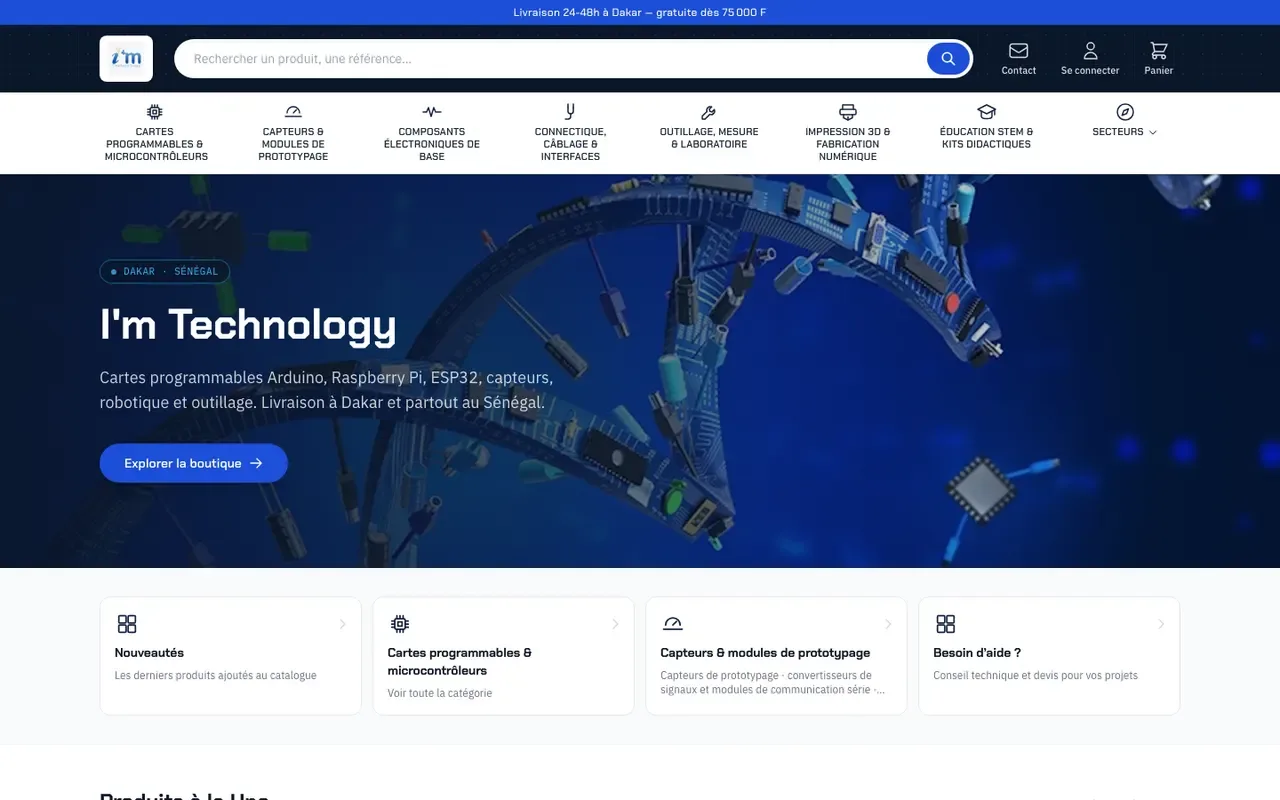Click the search magnifier button
Image resolution: width=1280 pixels, height=800 pixels.
(948, 59)
